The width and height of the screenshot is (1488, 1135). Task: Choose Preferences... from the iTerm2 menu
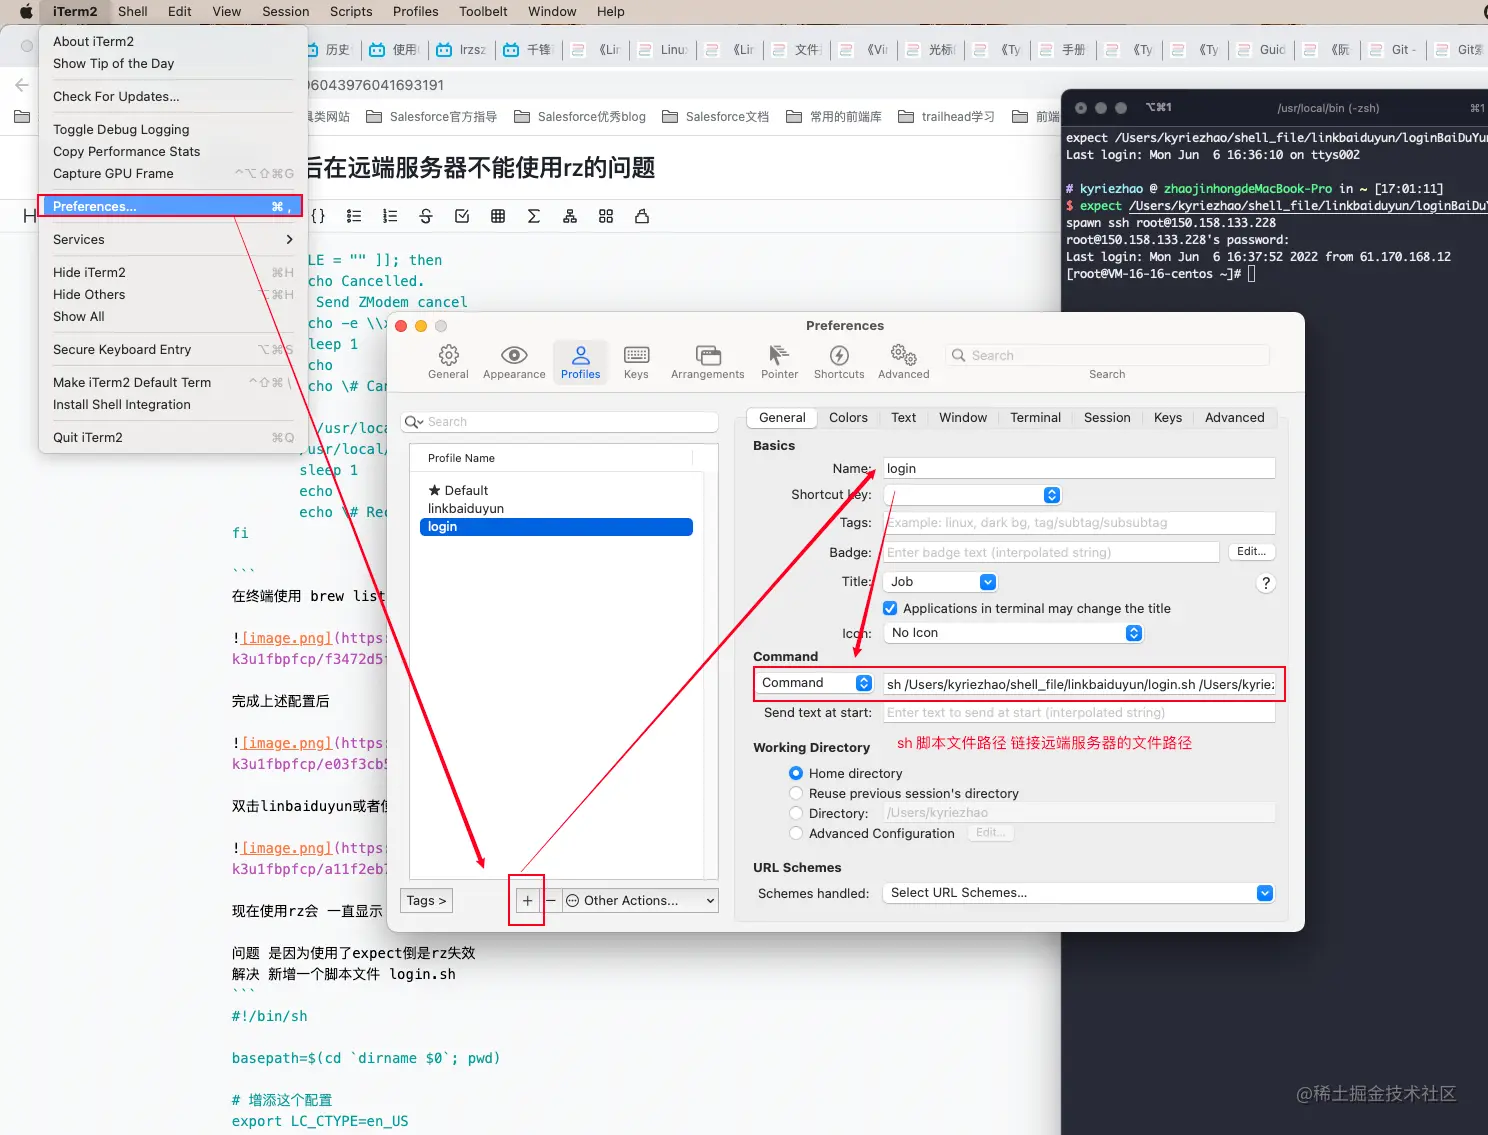point(171,206)
